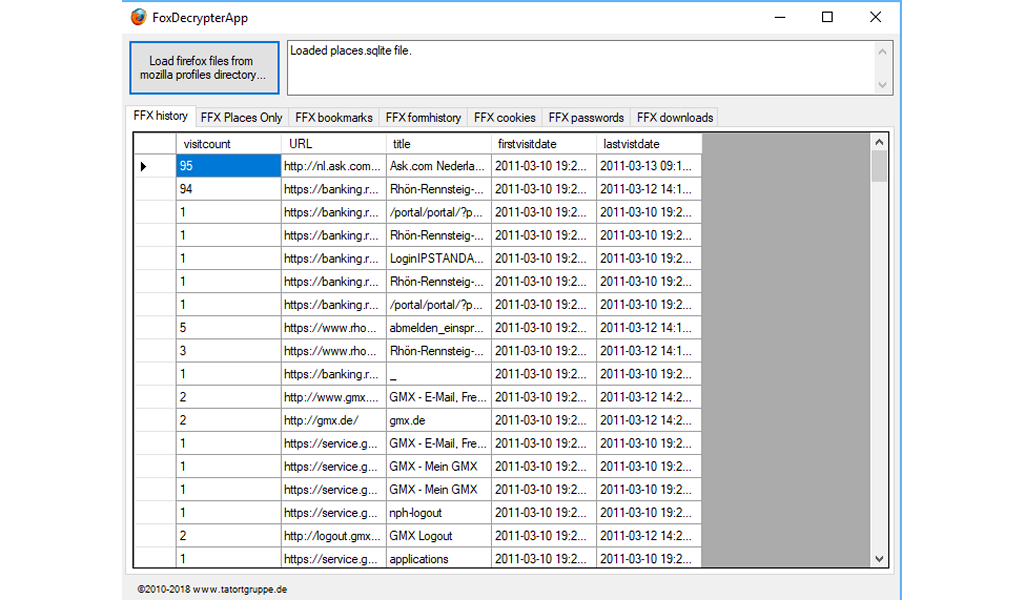This screenshot has height=600, width=1025.
Task: Go to the FFX passwords tab
Action: coord(586,117)
